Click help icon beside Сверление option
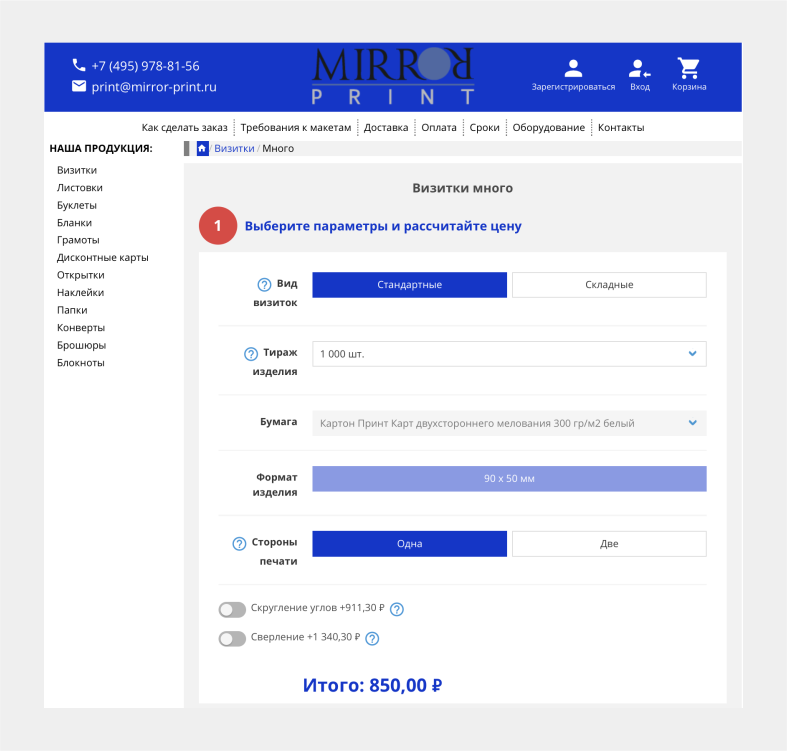 (x=373, y=638)
